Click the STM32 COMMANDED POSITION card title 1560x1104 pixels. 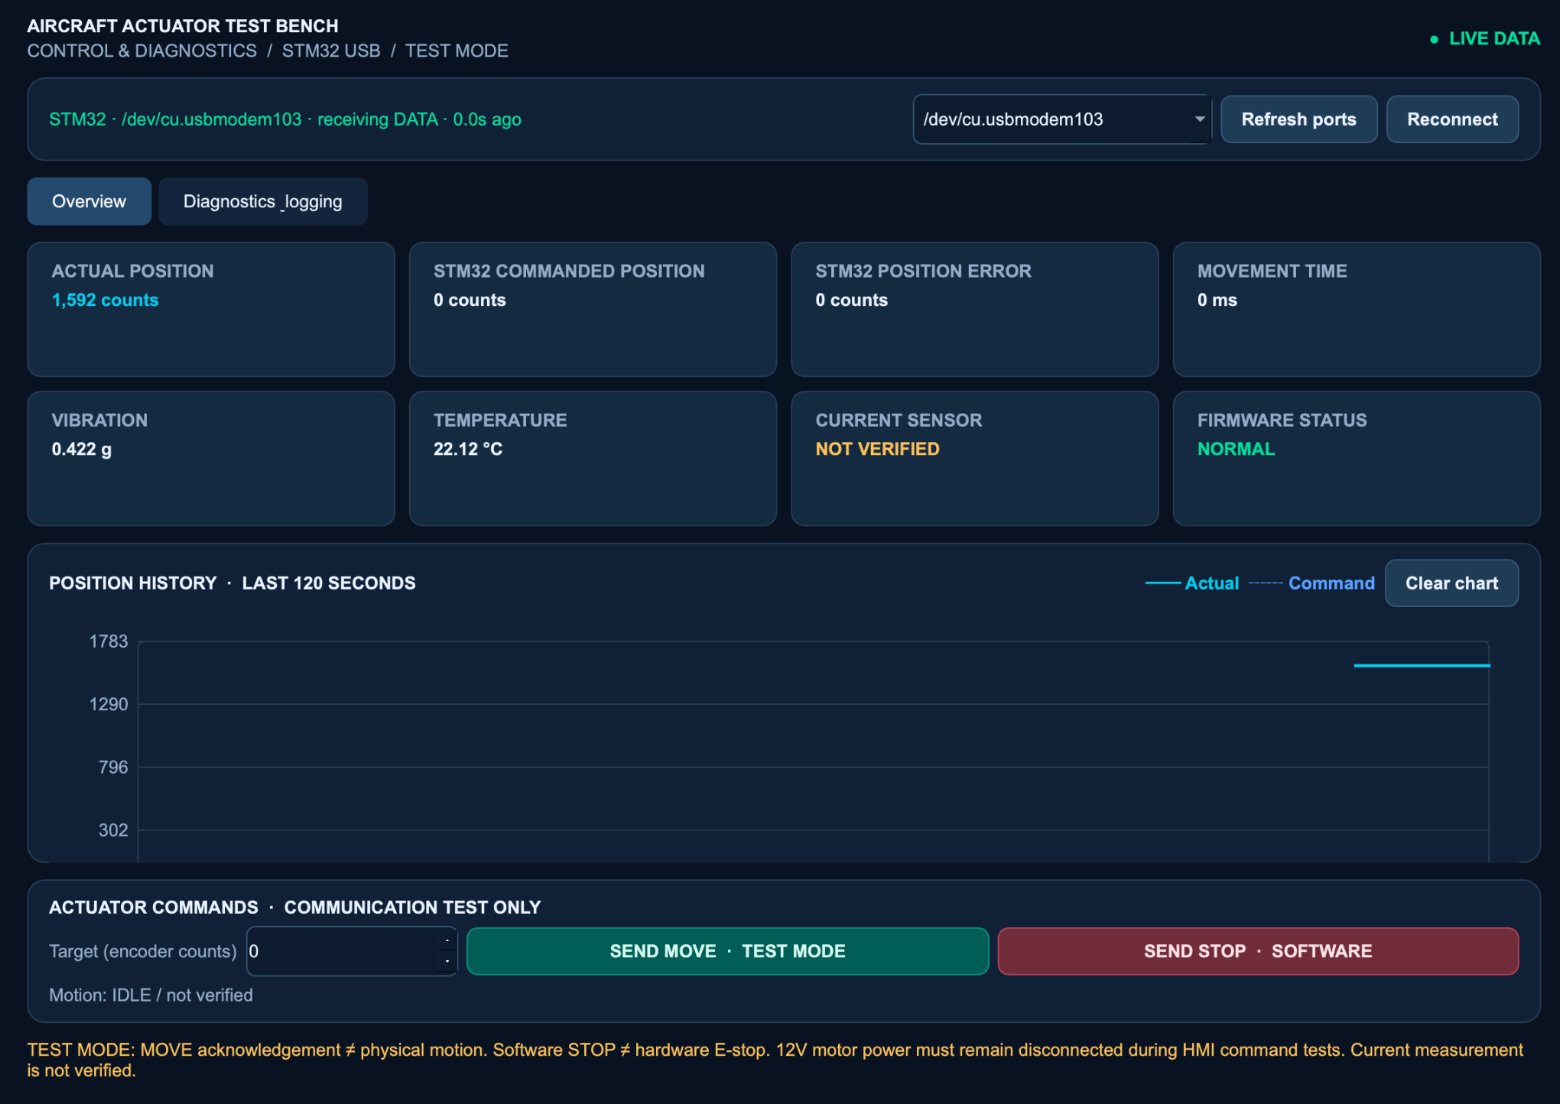click(569, 271)
